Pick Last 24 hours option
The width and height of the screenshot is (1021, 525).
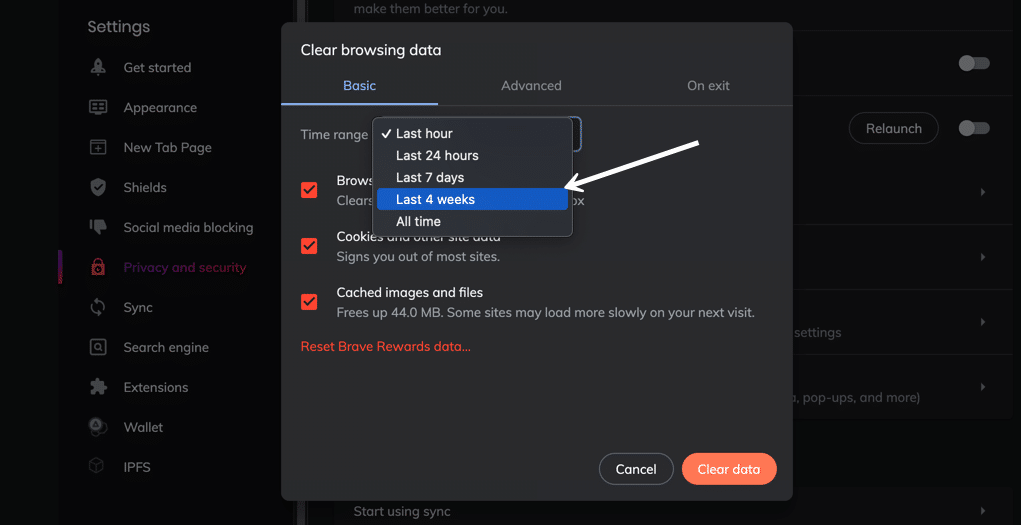pos(437,156)
